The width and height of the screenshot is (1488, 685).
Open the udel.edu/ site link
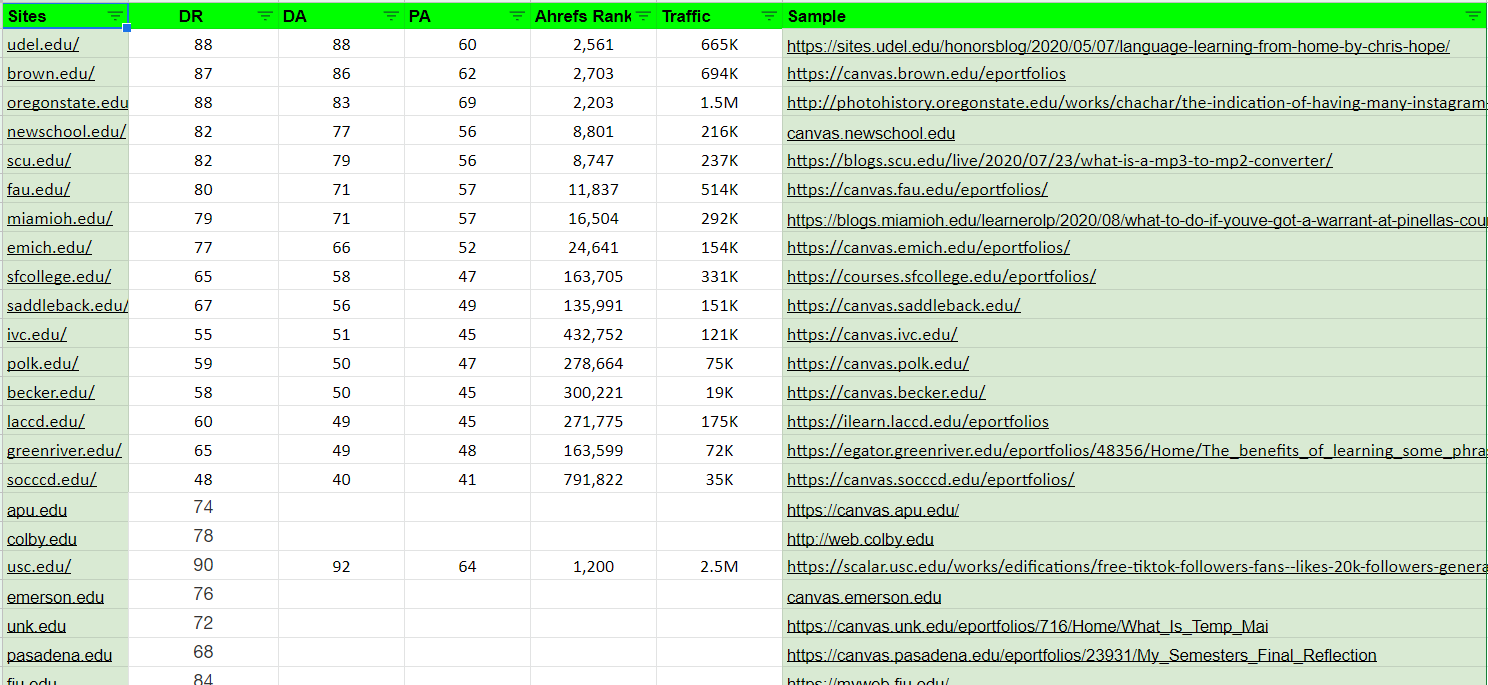pyautogui.click(x=43, y=45)
